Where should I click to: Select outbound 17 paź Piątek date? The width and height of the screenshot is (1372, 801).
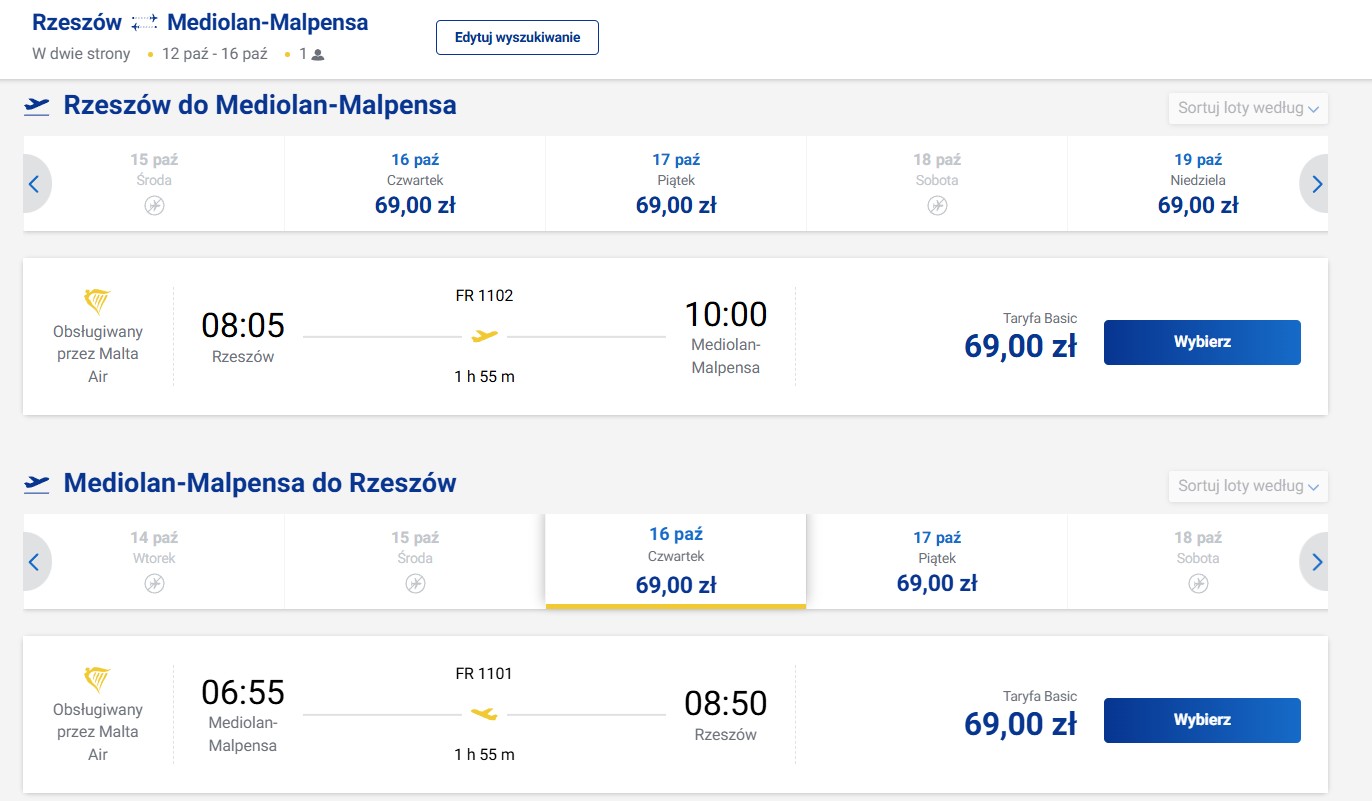(676, 184)
